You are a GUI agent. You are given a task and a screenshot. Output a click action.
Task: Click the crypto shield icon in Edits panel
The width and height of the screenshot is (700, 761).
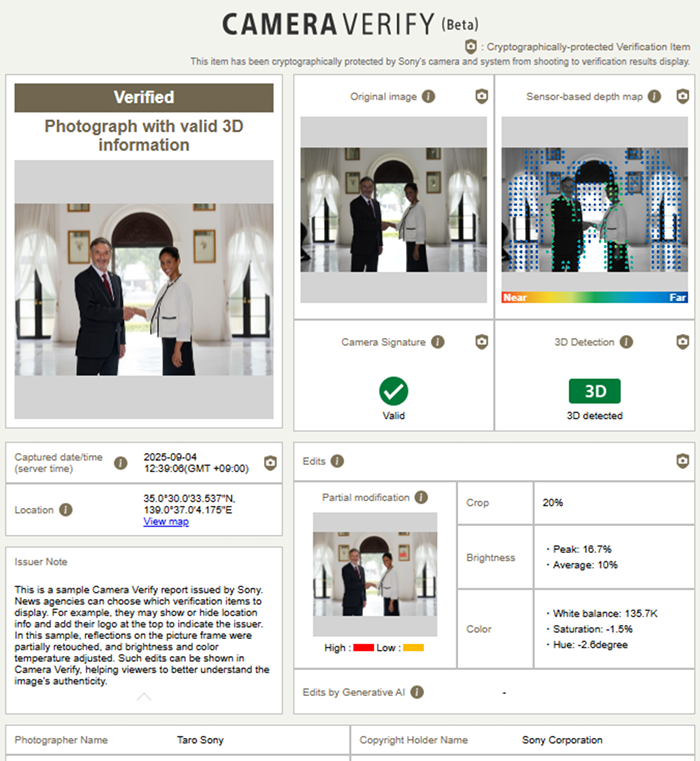pyautogui.click(x=683, y=461)
